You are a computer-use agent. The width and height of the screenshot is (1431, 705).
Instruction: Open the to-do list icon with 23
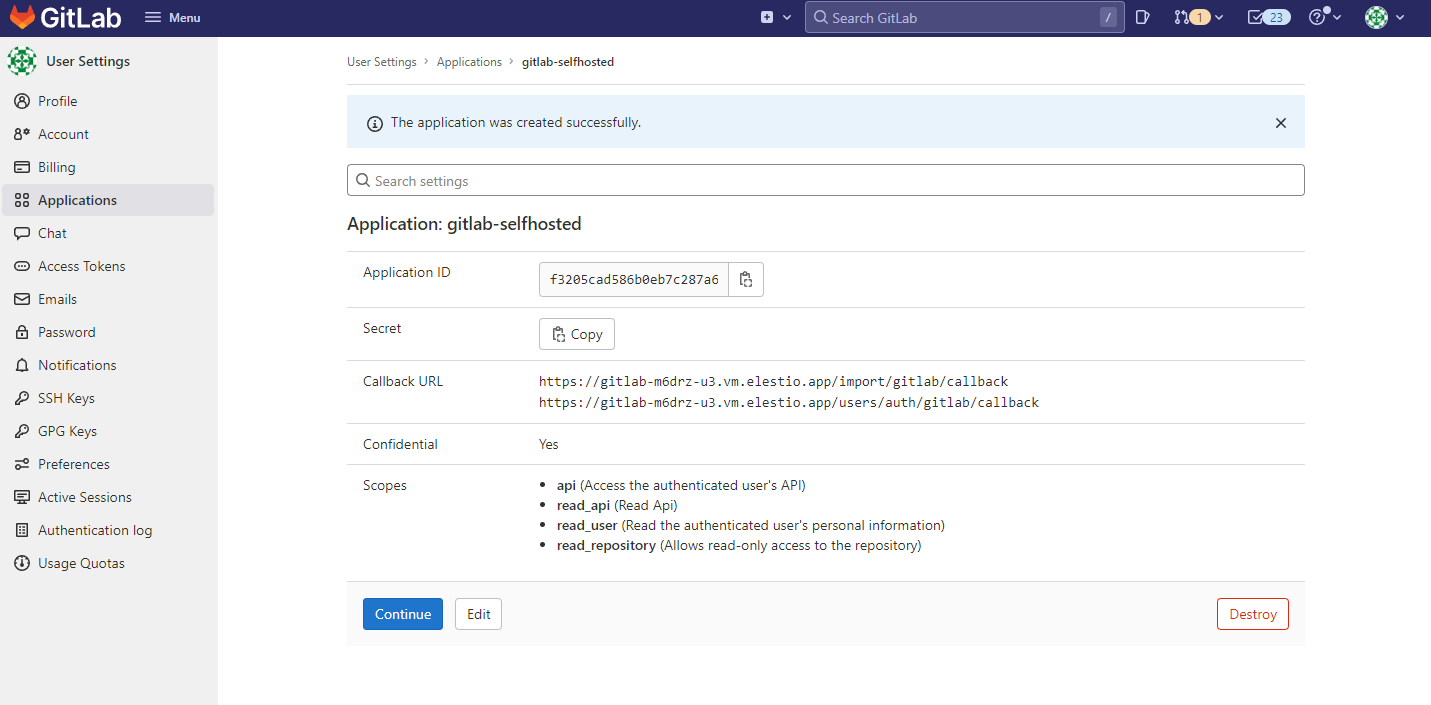click(x=1269, y=17)
